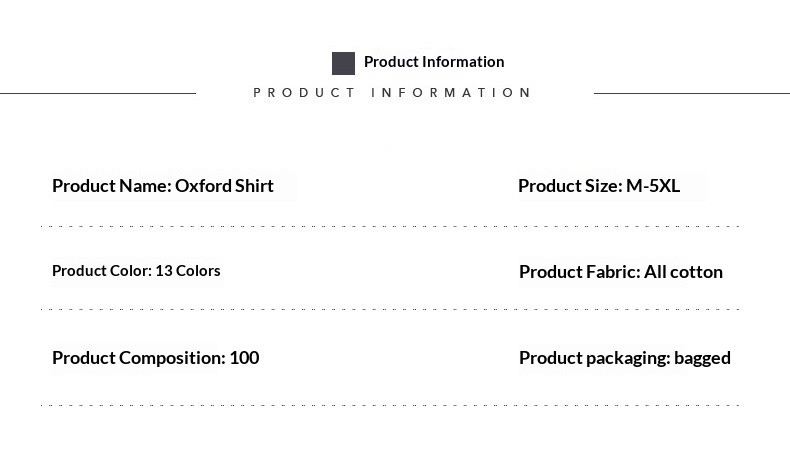Select the spaced uppercase "PRODUCT INFORMATION" subtitle
Viewport: 790px width, 459px height.
[x=392, y=93]
